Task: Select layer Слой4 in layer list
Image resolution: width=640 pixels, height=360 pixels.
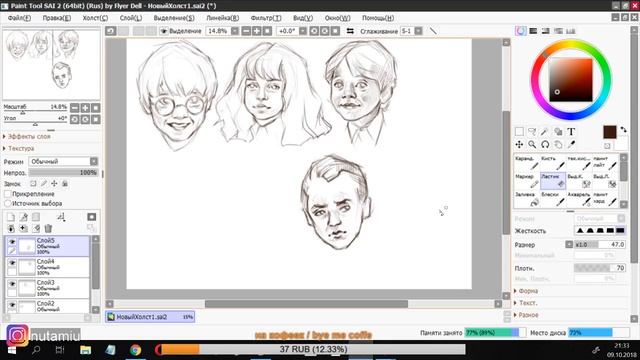Action: (48, 267)
